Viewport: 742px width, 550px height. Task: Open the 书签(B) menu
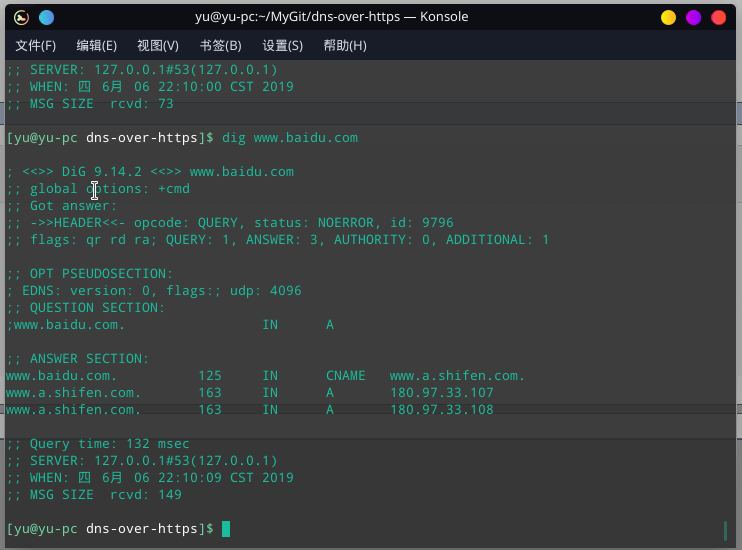click(221, 45)
